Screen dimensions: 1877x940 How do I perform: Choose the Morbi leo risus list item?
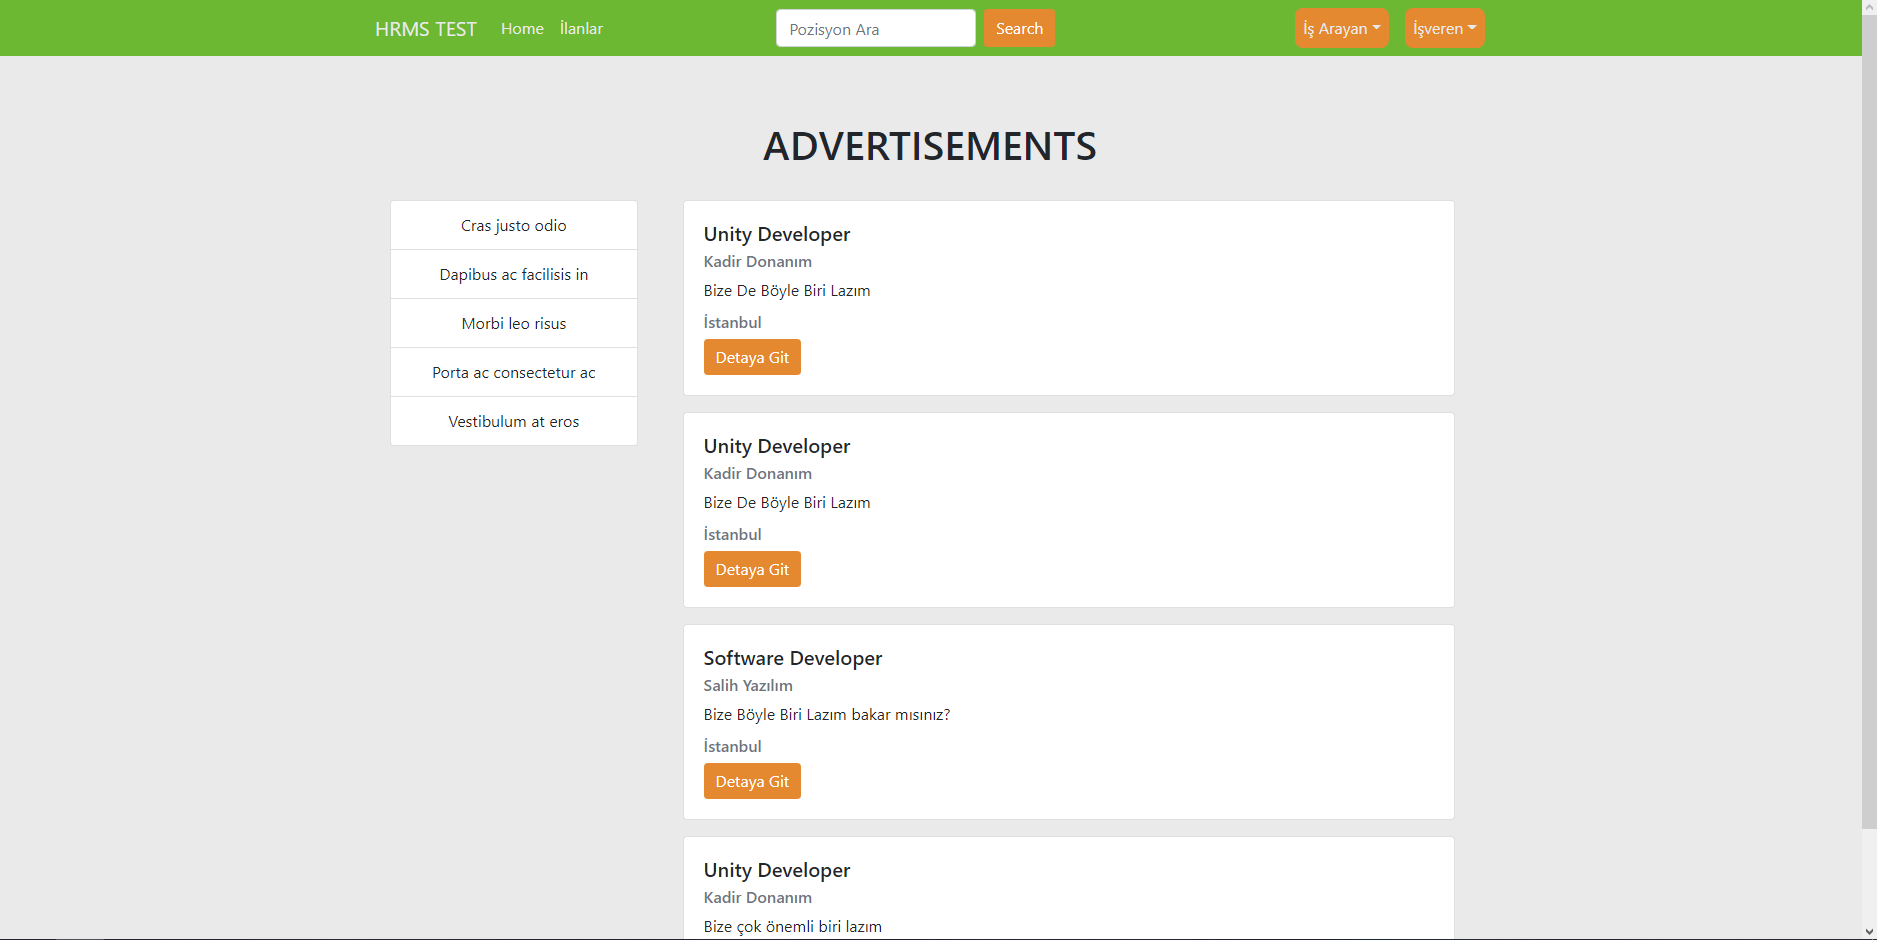coord(514,324)
